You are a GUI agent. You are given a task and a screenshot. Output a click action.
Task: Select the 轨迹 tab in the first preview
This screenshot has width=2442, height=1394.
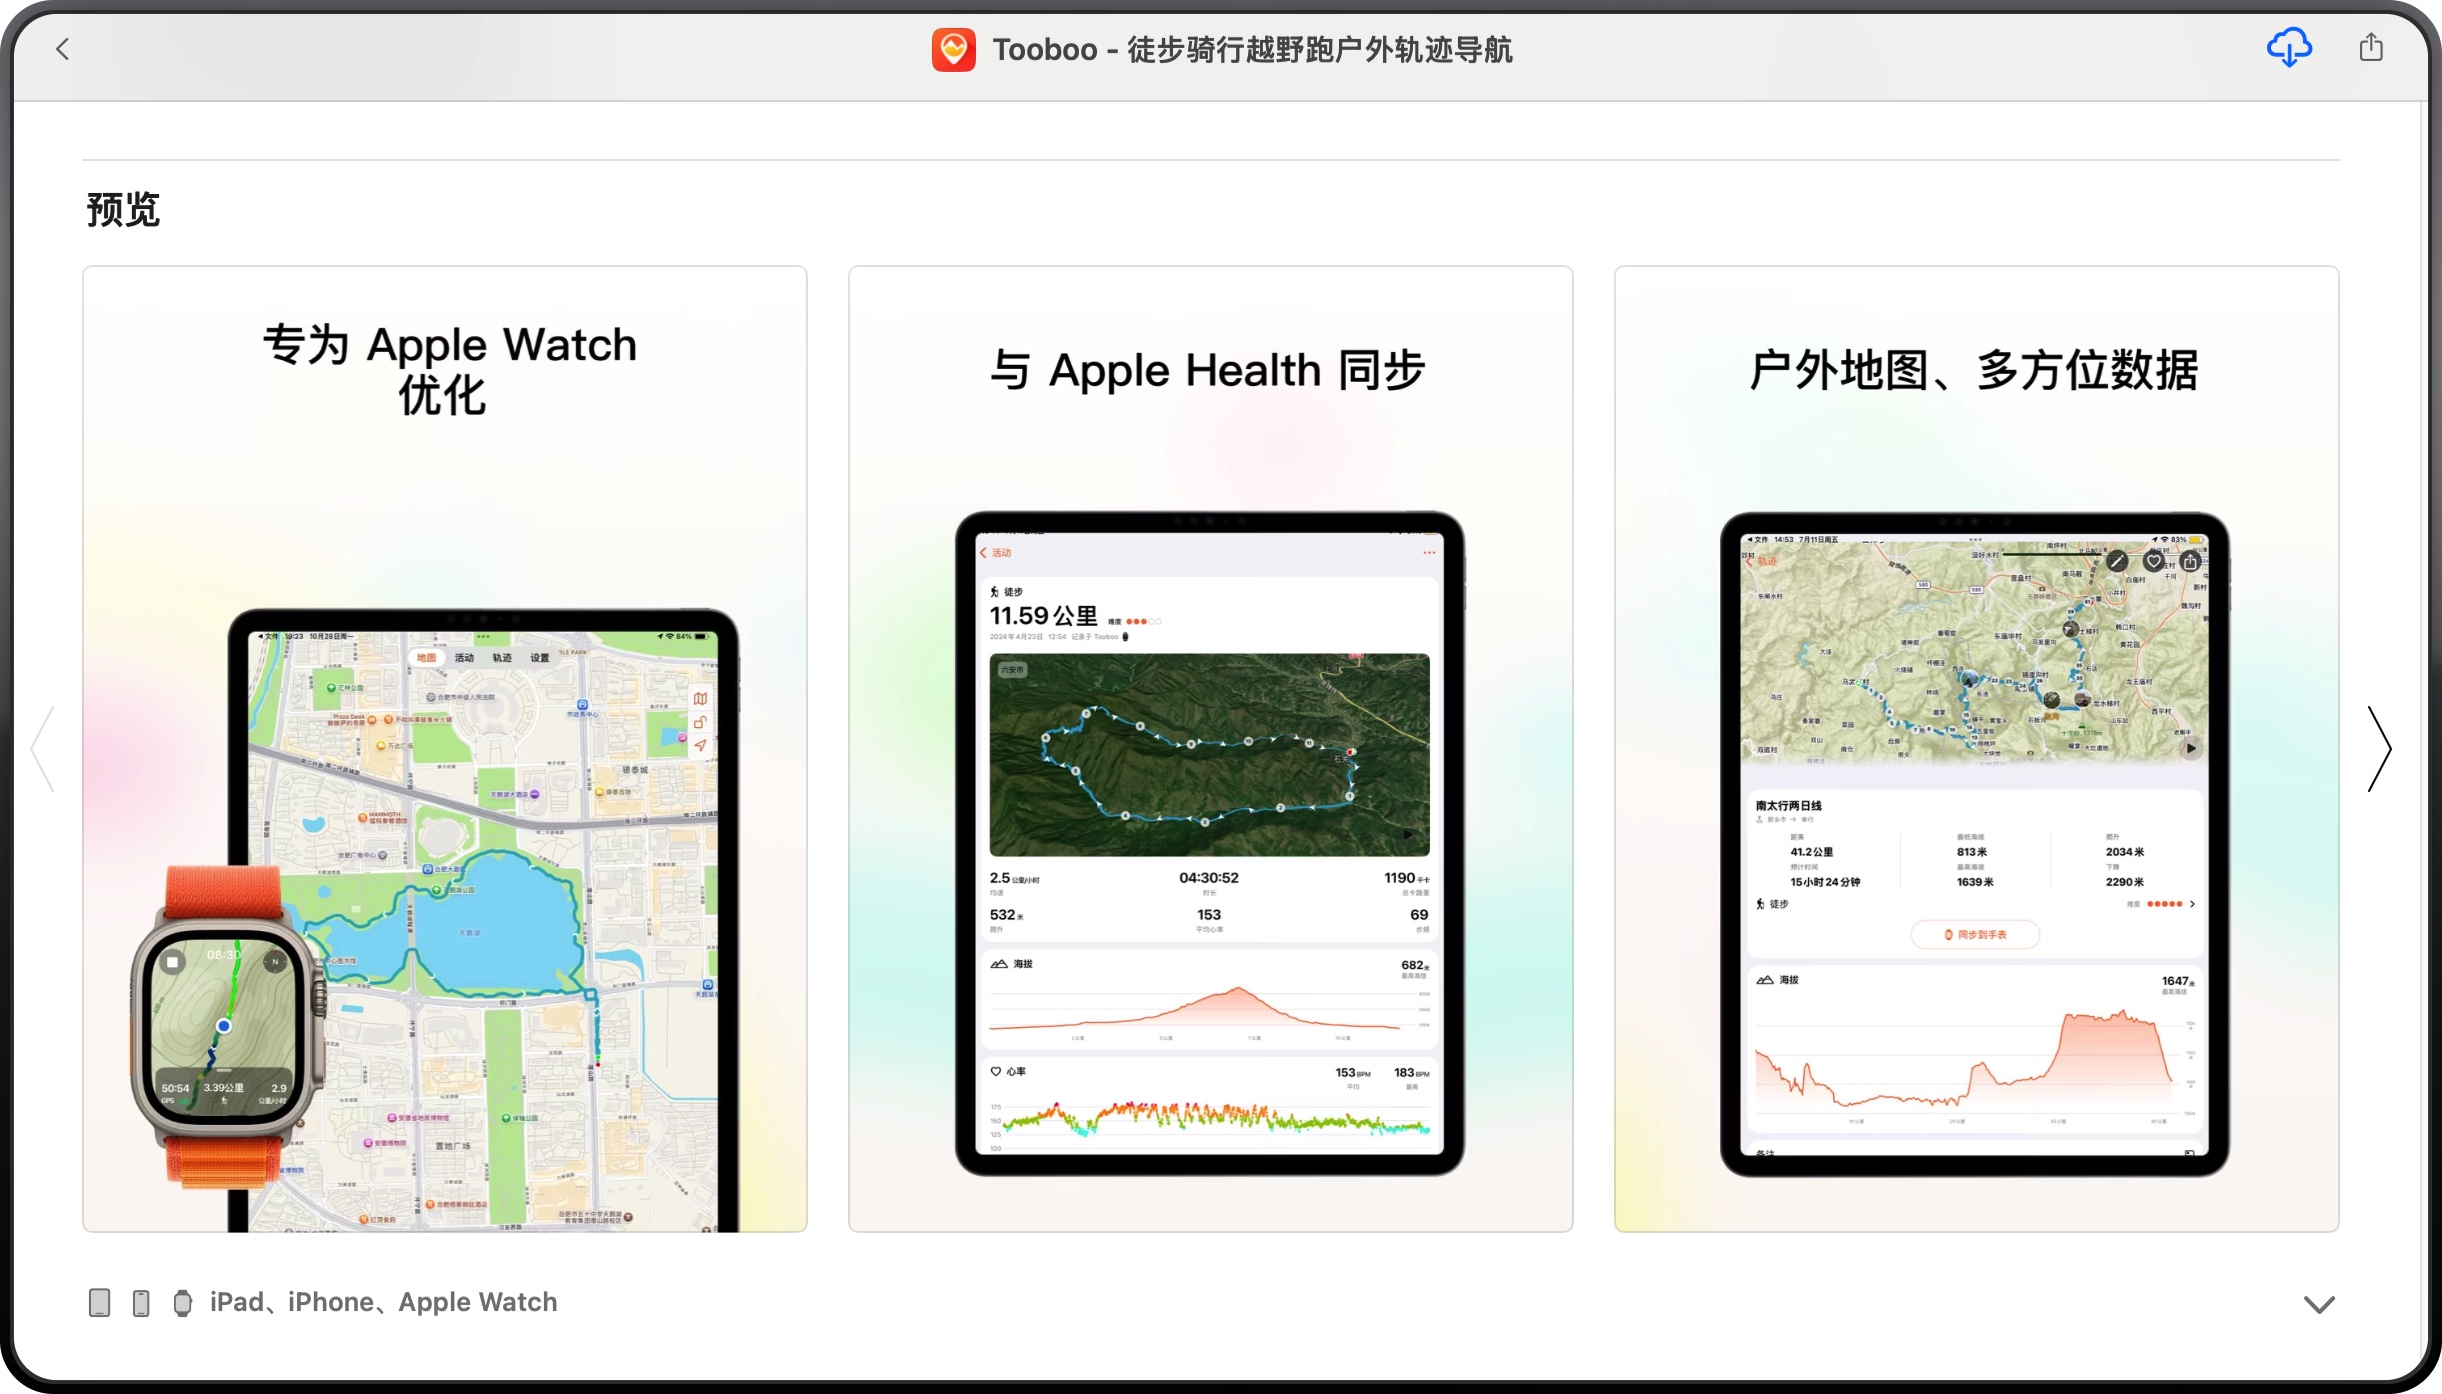pos(502,658)
